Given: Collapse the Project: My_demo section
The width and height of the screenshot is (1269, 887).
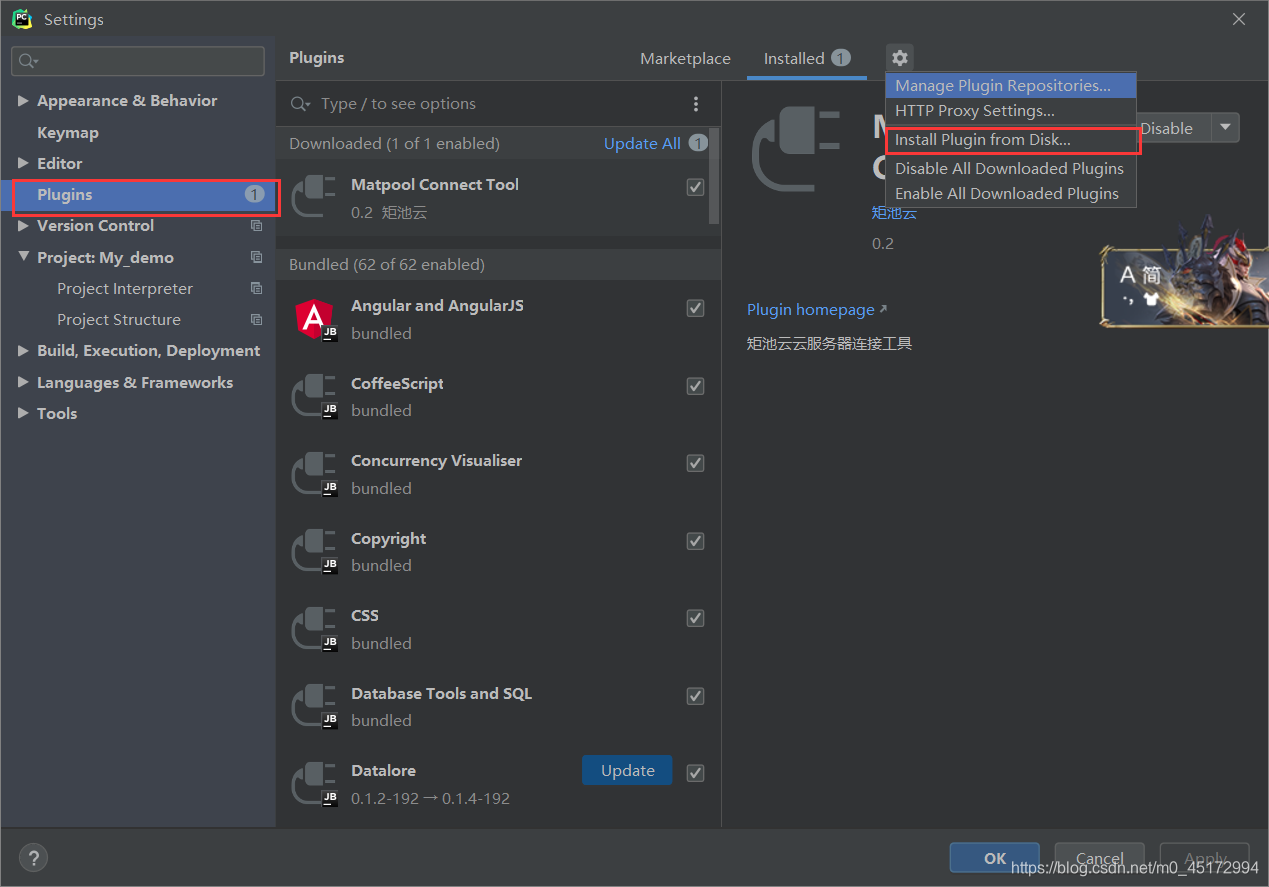Looking at the screenshot, I should point(23,257).
